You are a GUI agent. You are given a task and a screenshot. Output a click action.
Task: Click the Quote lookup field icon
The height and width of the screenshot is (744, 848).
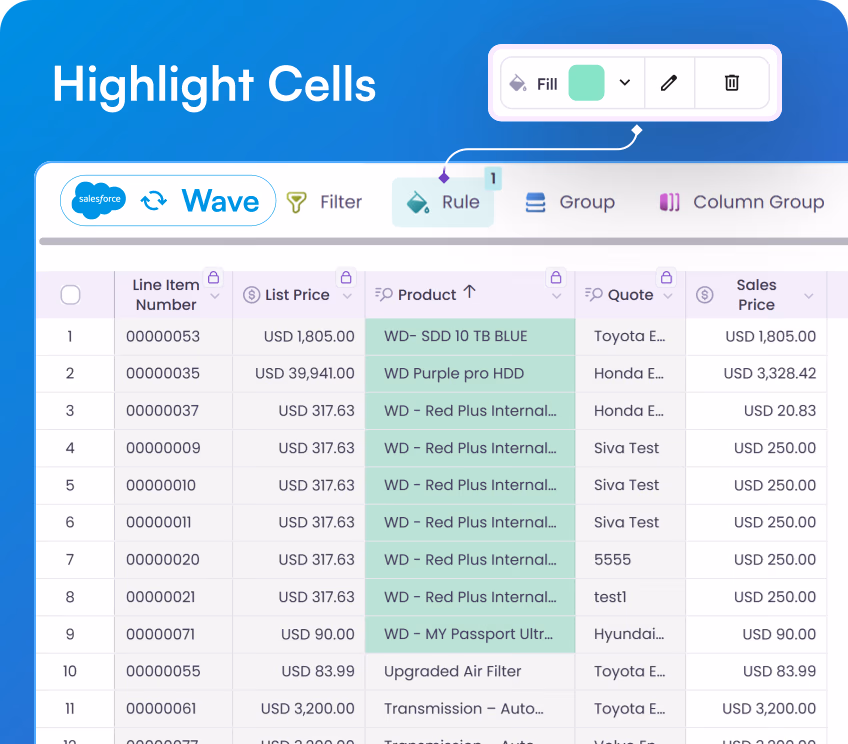point(593,294)
